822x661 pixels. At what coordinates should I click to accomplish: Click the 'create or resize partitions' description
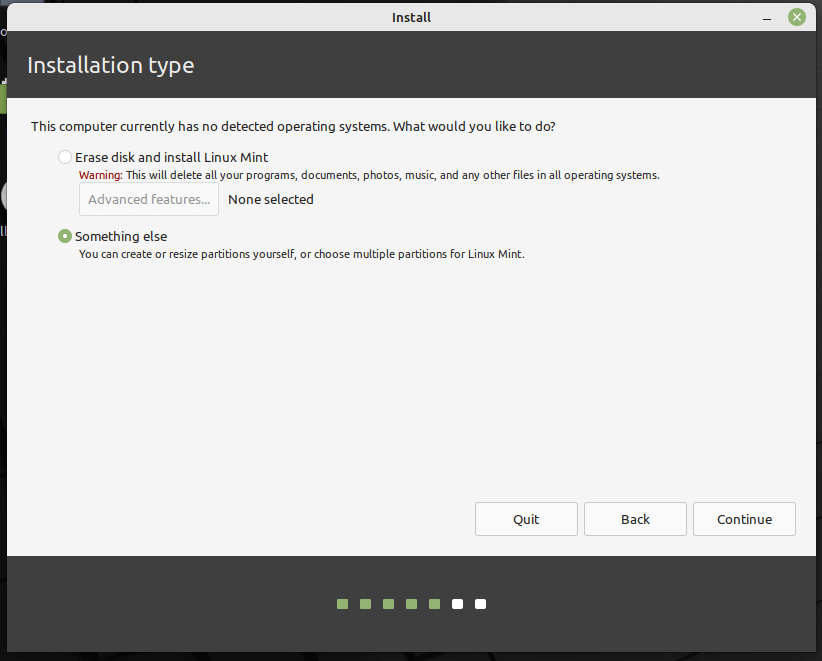(301, 254)
